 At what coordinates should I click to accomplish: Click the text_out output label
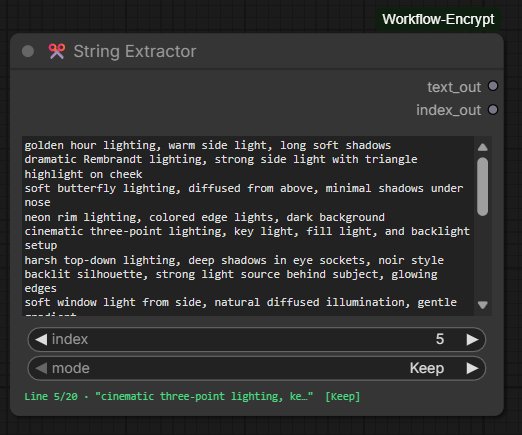pyautogui.click(x=454, y=87)
